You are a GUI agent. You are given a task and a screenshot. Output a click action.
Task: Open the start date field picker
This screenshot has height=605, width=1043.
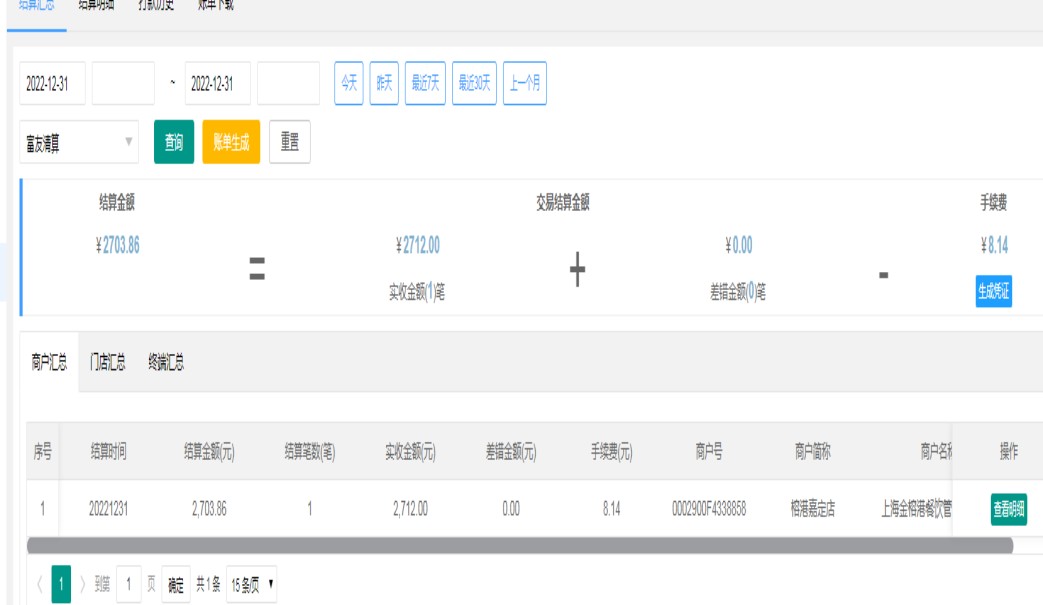coord(52,83)
